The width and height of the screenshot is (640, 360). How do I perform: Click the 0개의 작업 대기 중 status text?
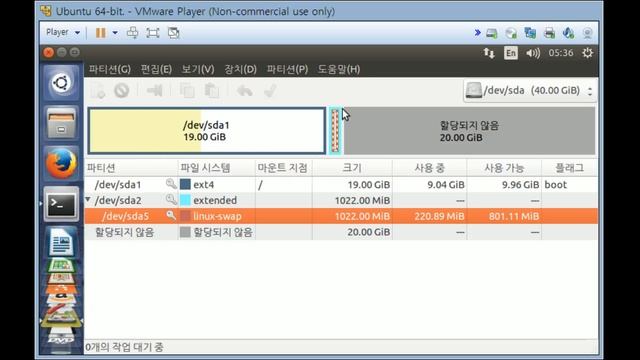click(124, 347)
